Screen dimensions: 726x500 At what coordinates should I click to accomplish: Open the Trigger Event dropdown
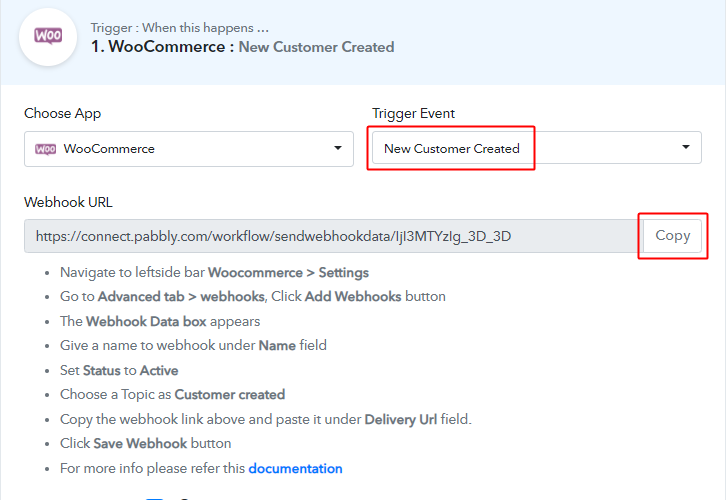pyautogui.click(x=537, y=148)
